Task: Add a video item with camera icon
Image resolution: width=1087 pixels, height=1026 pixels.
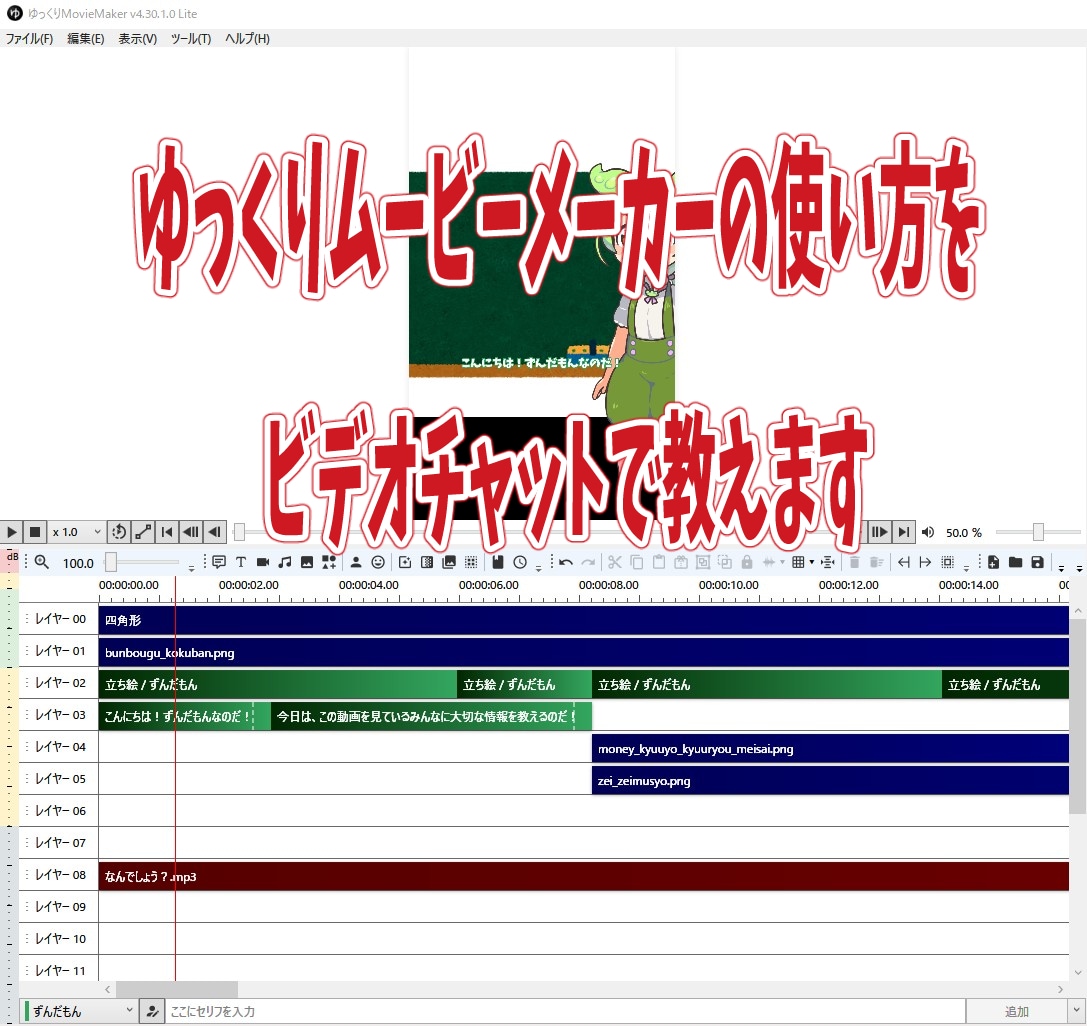Action: click(x=263, y=562)
